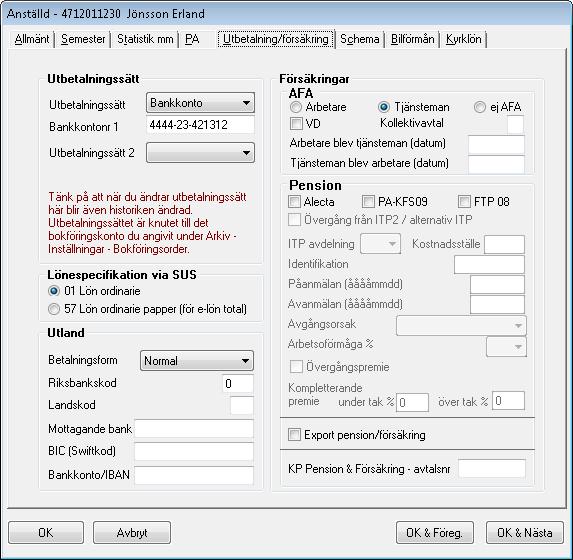Image resolution: width=573 pixels, height=560 pixels.
Task: Tick the VD checkbox
Action: (x=296, y=124)
